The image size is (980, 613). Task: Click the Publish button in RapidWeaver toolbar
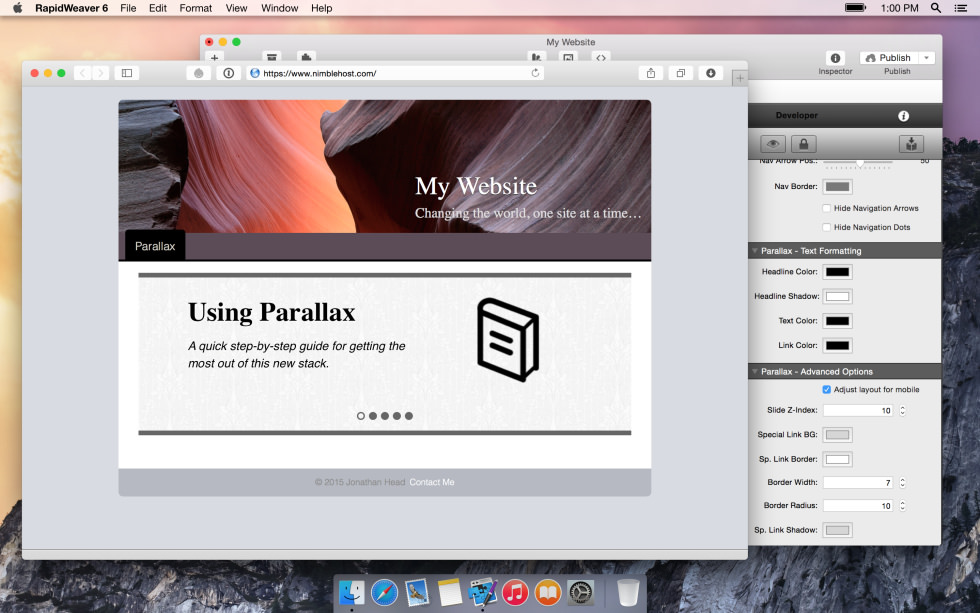[888, 57]
